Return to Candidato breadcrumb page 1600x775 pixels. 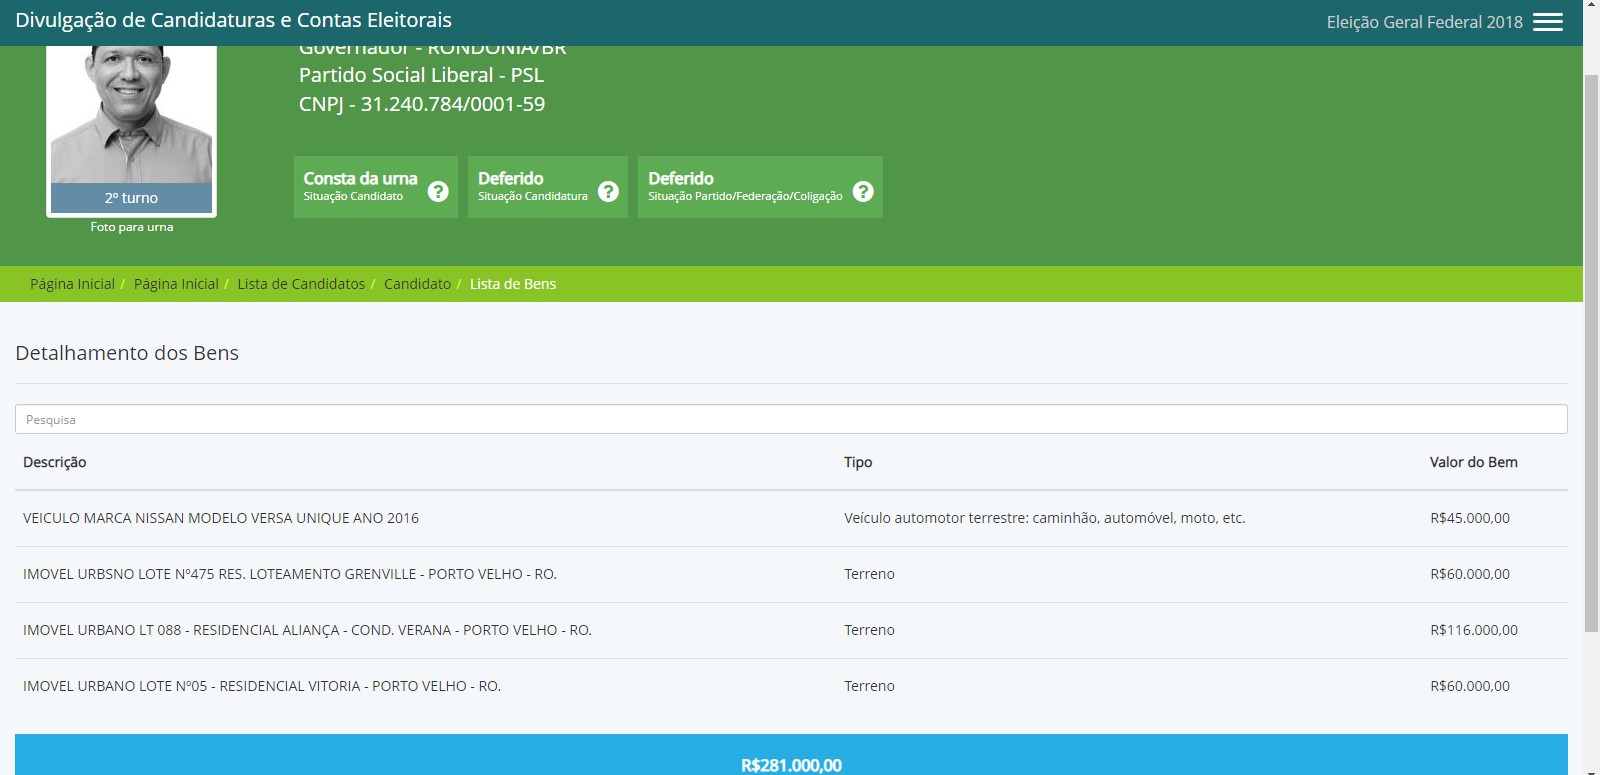coord(417,284)
